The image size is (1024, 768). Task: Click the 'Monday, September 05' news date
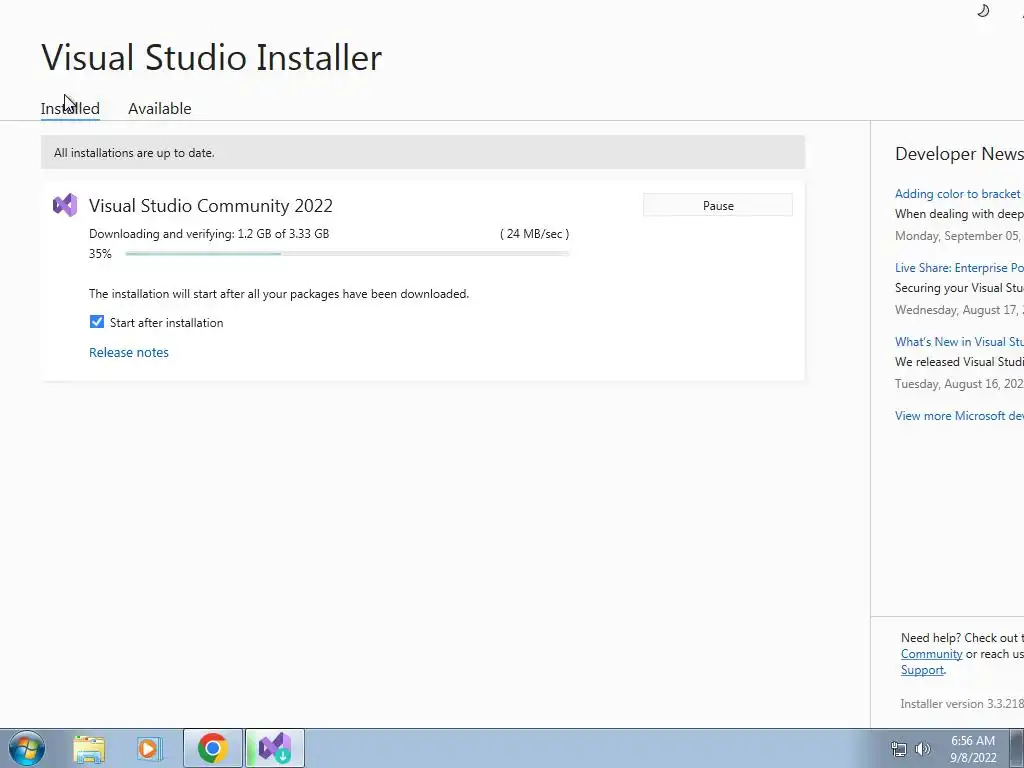coord(959,236)
